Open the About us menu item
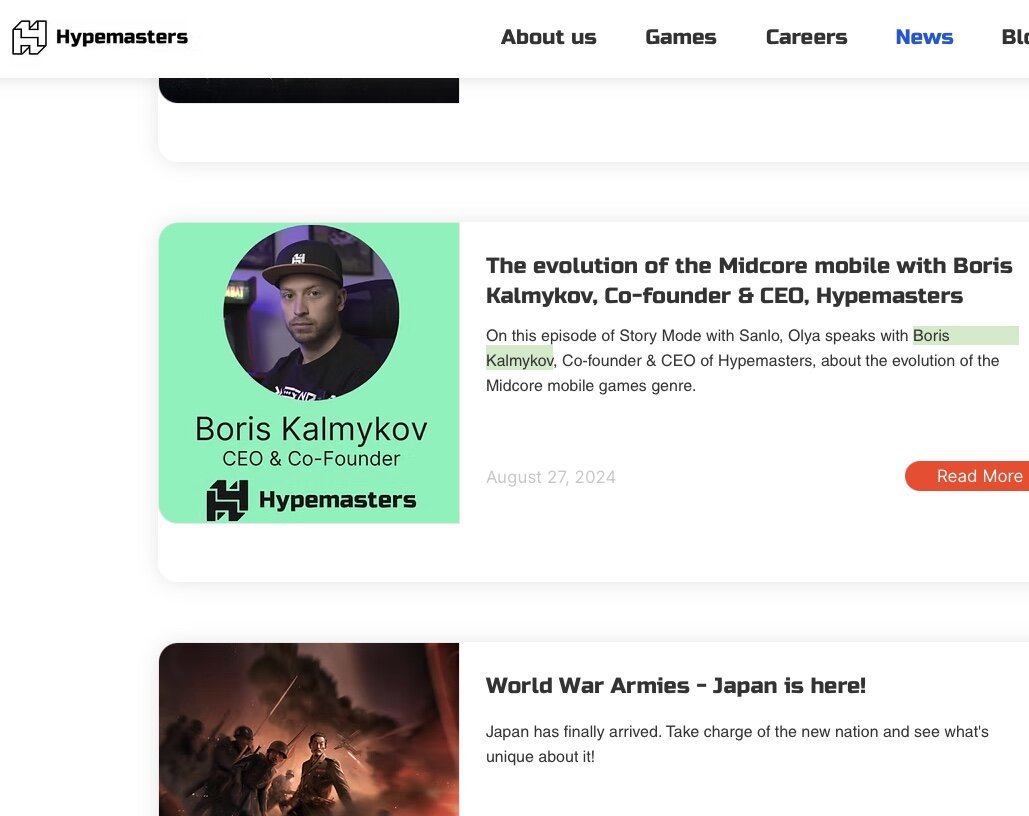This screenshot has height=816, width=1029. coord(549,37)
